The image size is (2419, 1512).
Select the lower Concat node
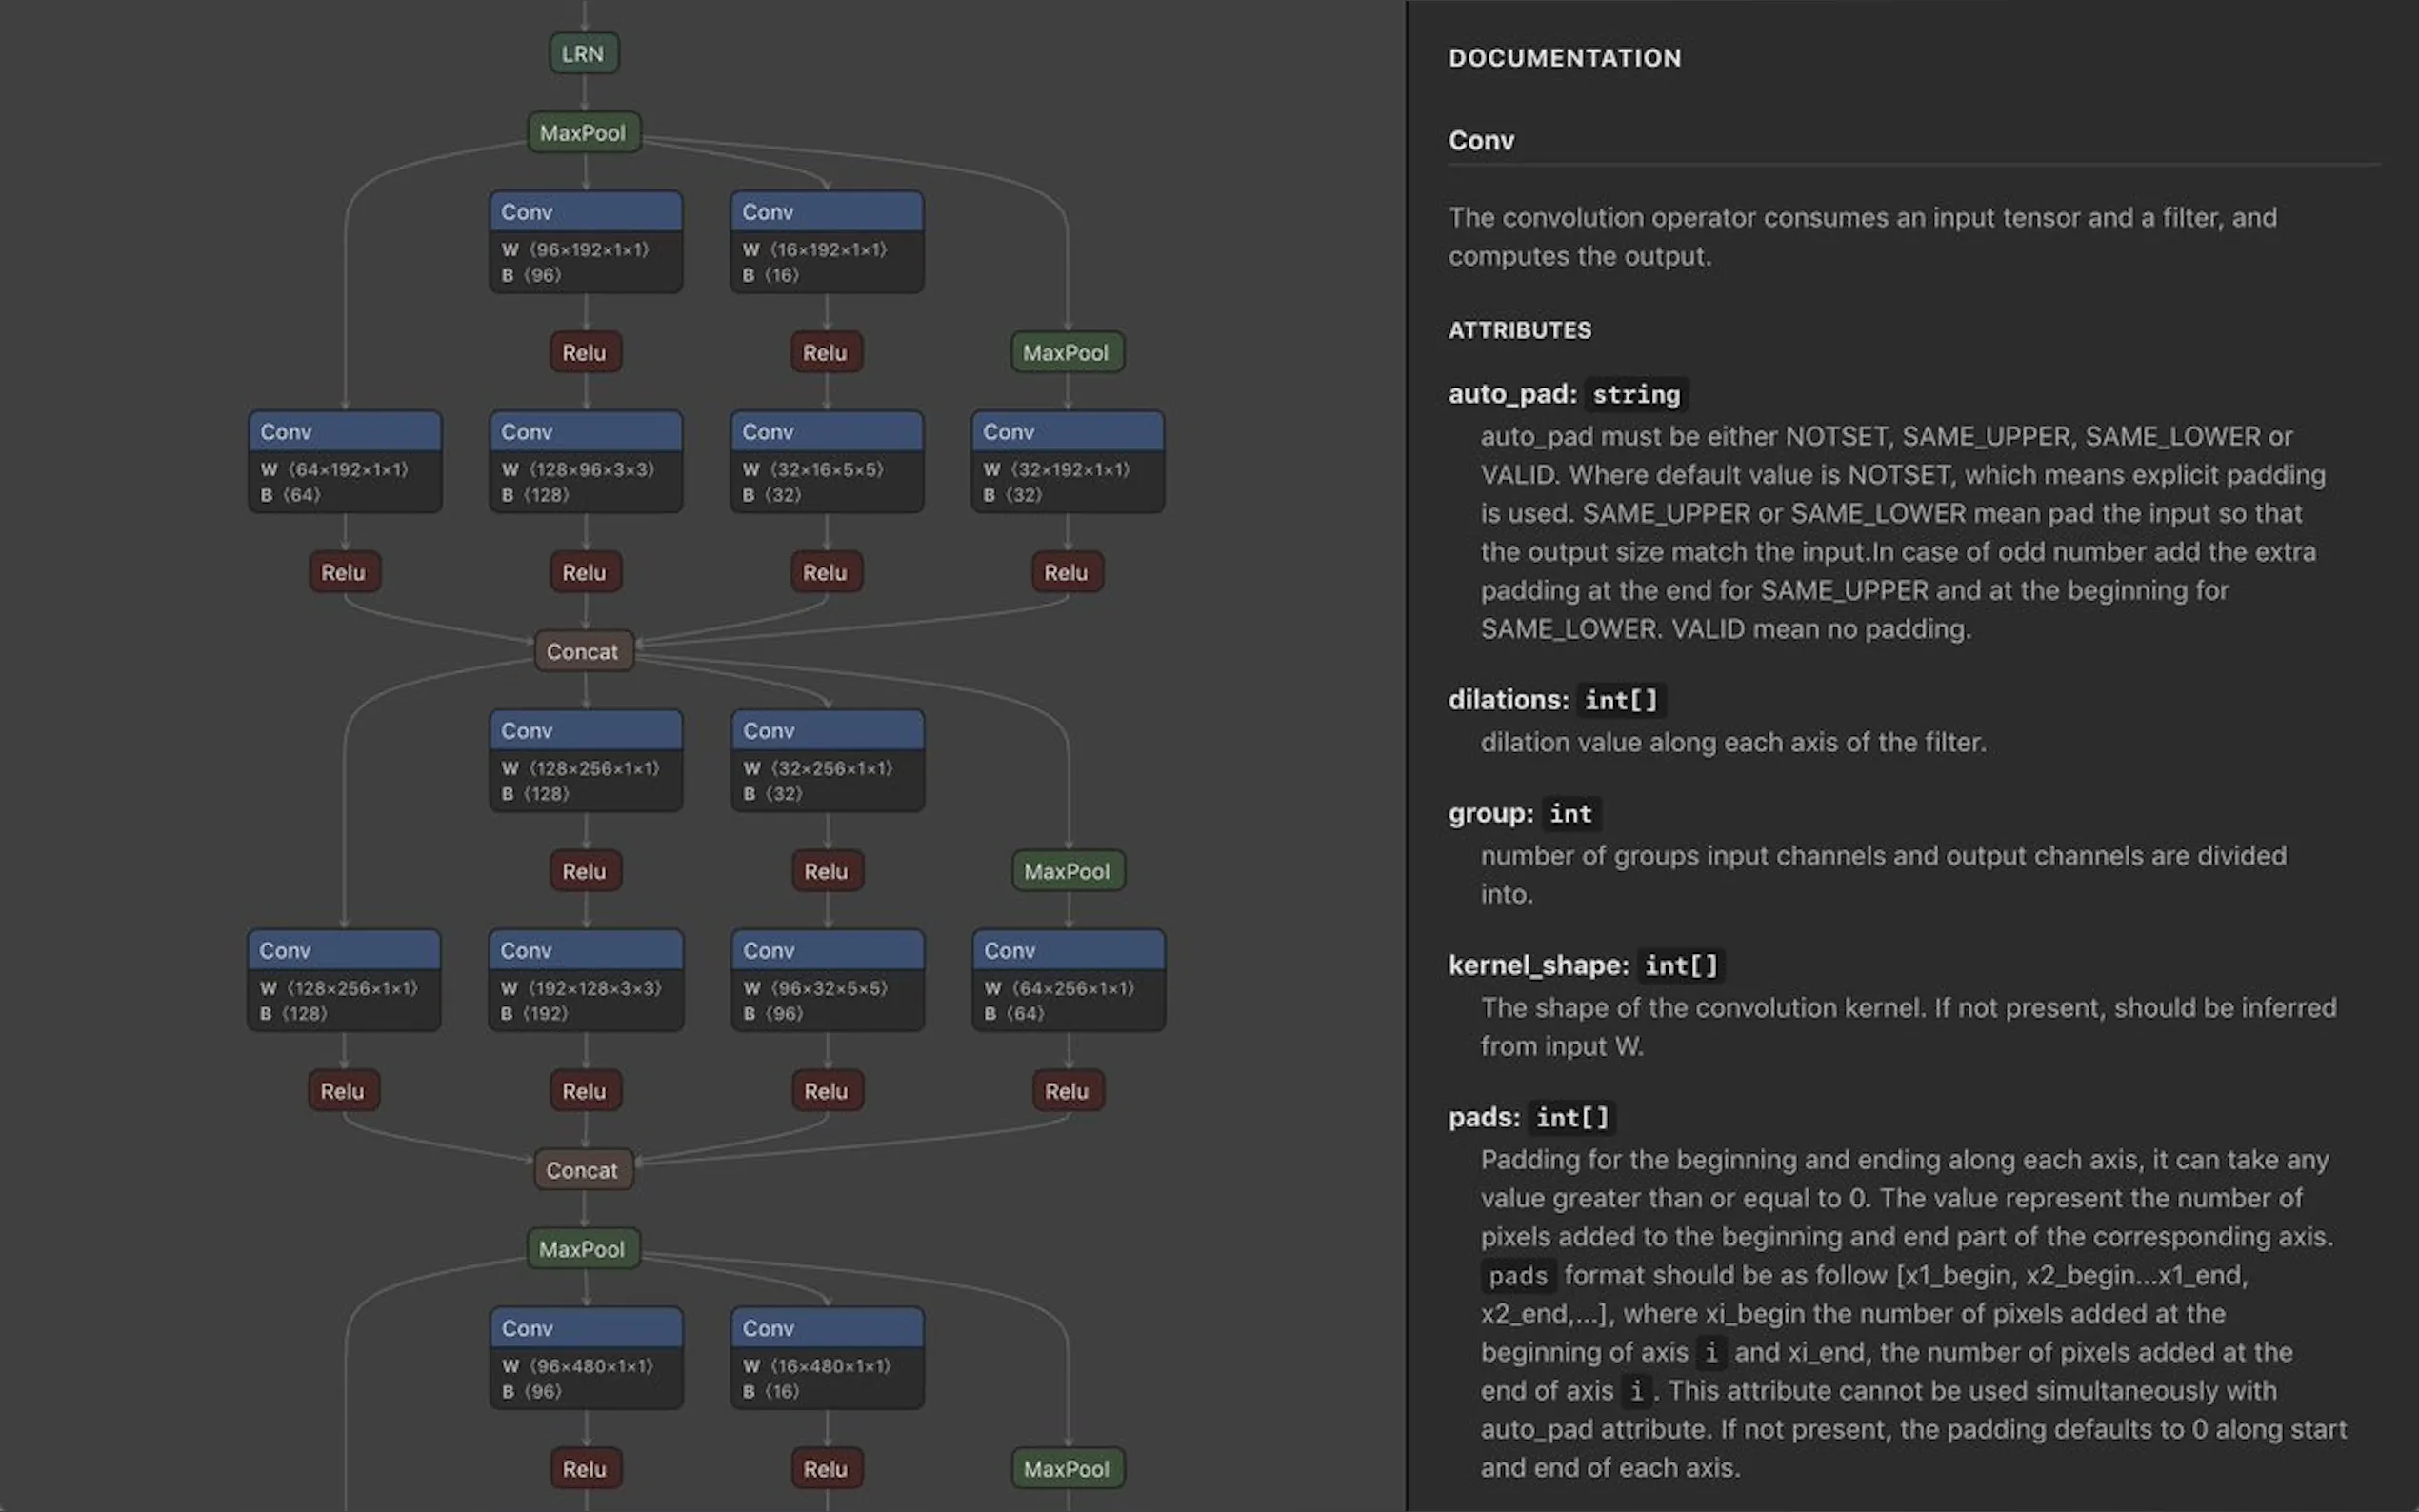tap(583, 1170)
